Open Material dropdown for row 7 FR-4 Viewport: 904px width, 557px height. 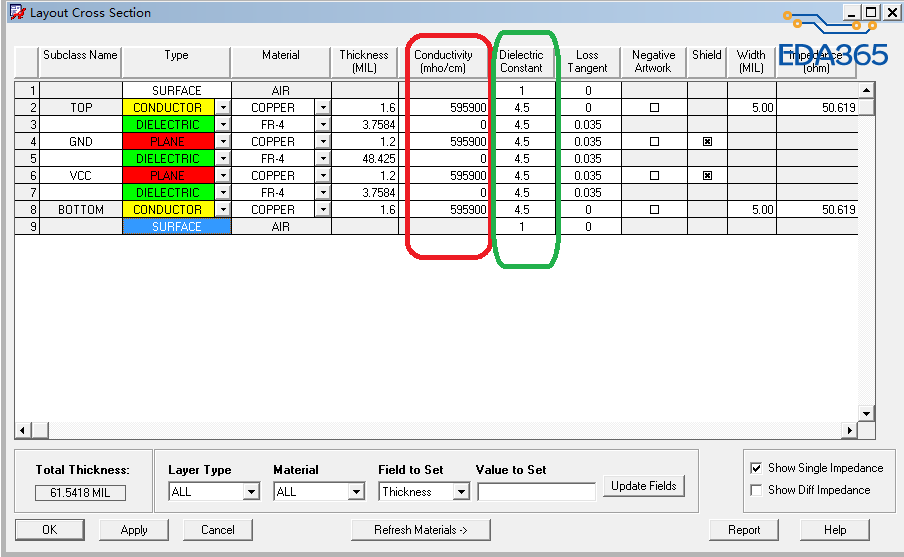pos(323,193)
